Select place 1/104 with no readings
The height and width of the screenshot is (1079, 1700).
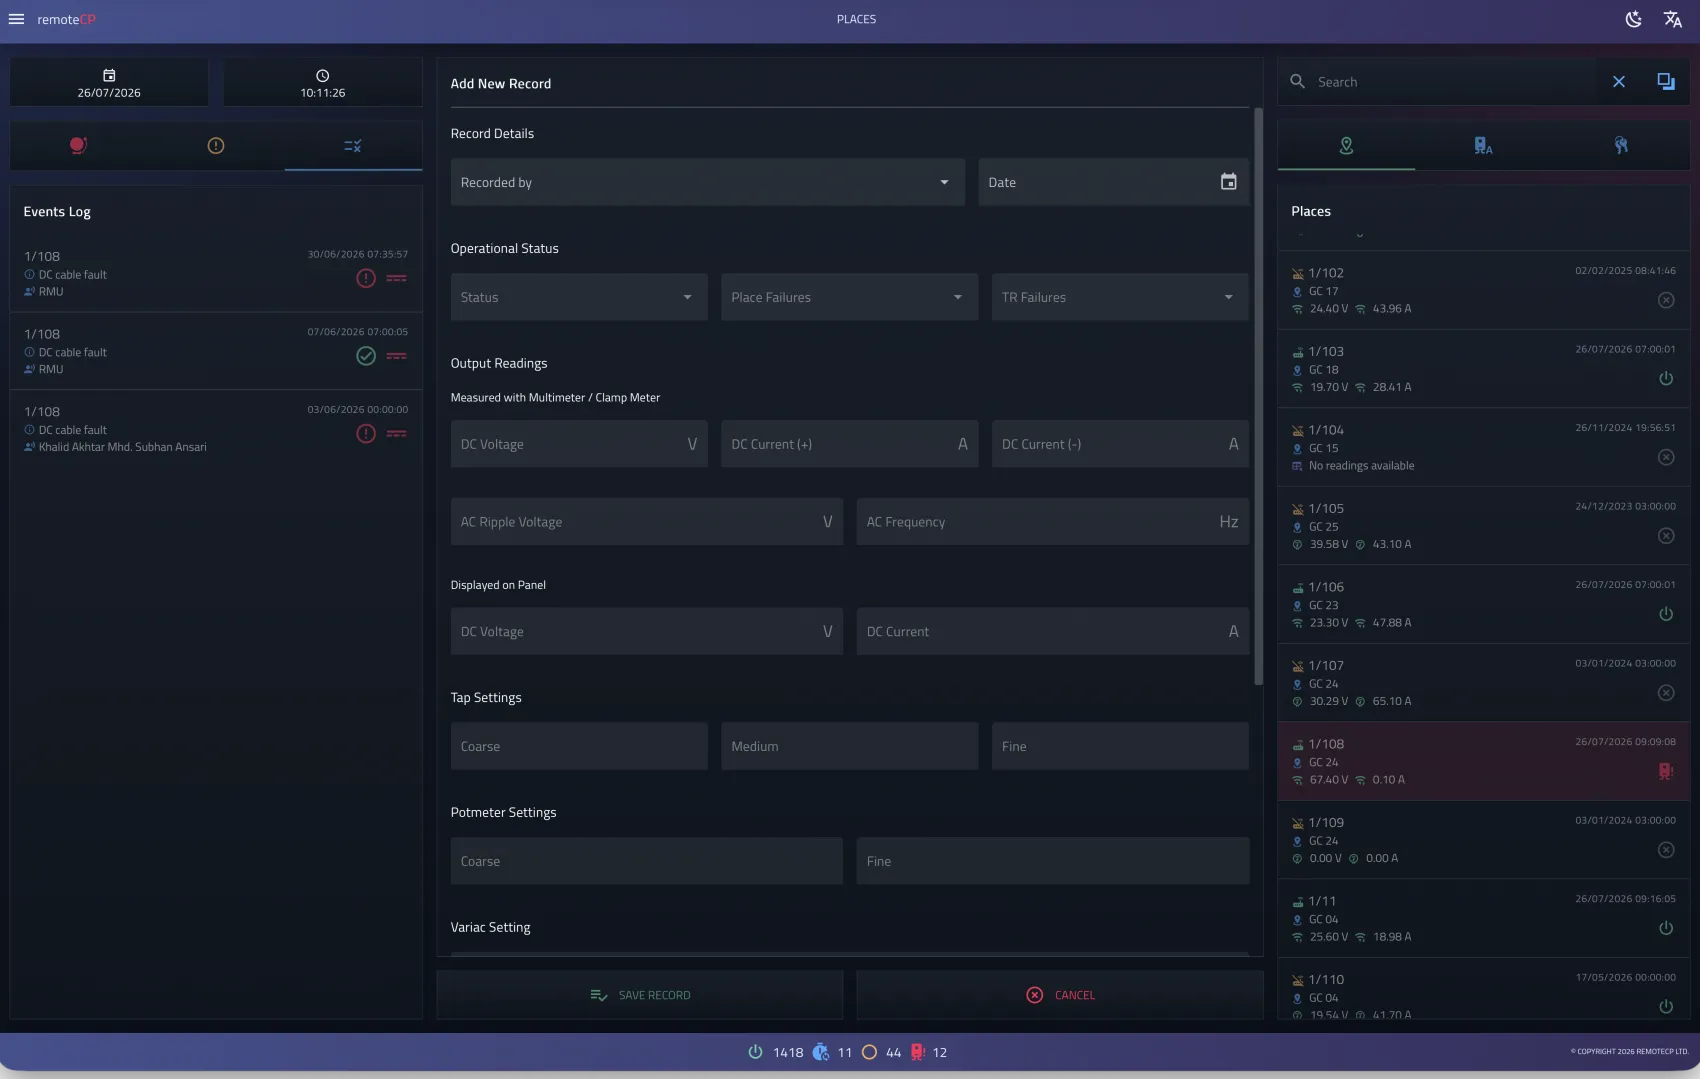1483,447
